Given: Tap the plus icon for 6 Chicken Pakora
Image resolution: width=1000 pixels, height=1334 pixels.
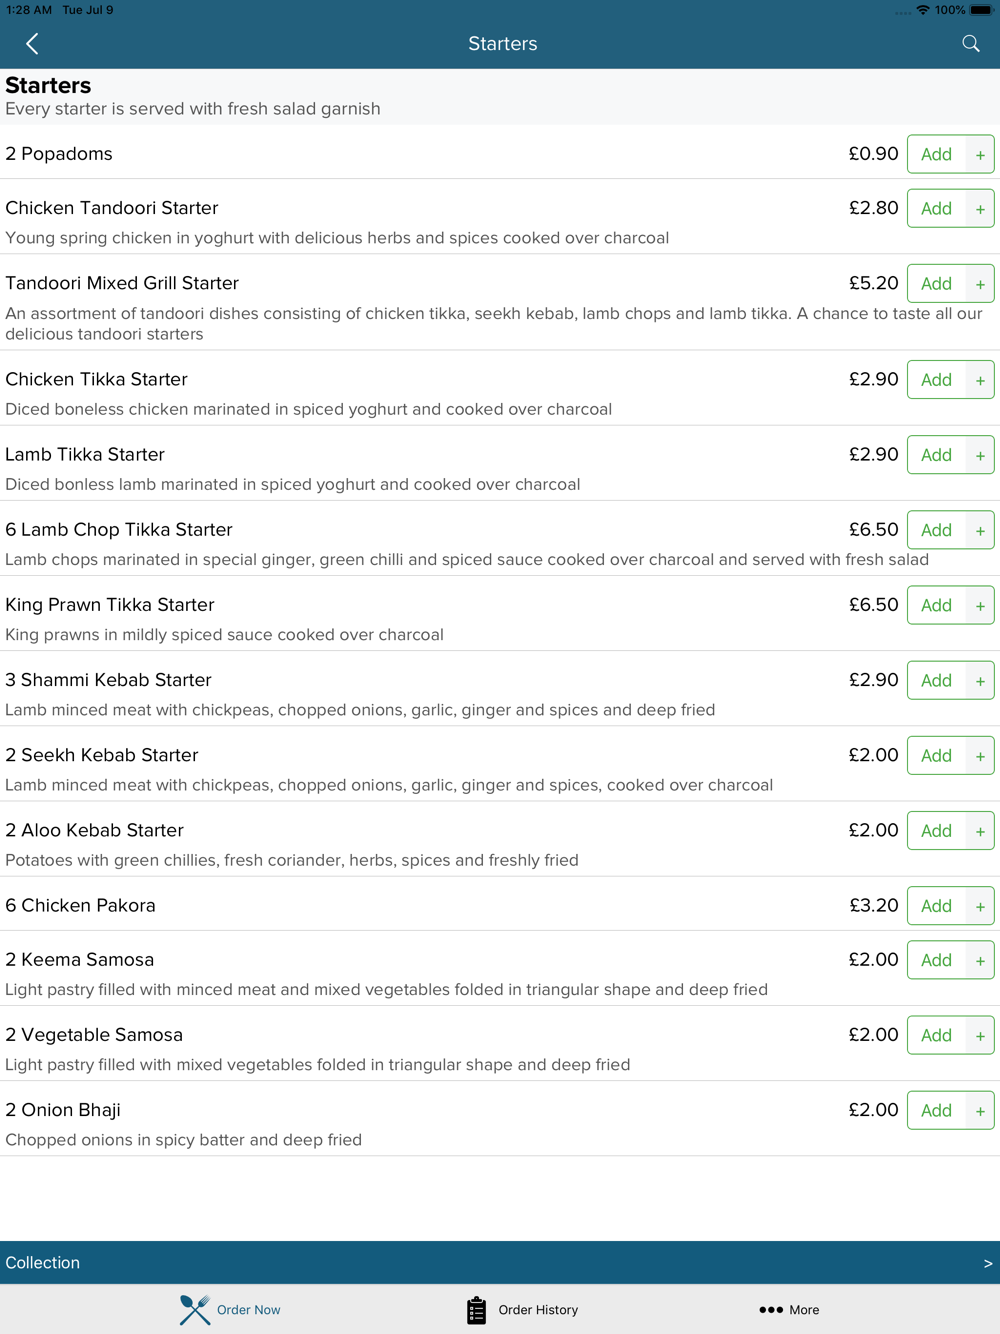Looking at the screenshot, I should click(x=980, y=907).
